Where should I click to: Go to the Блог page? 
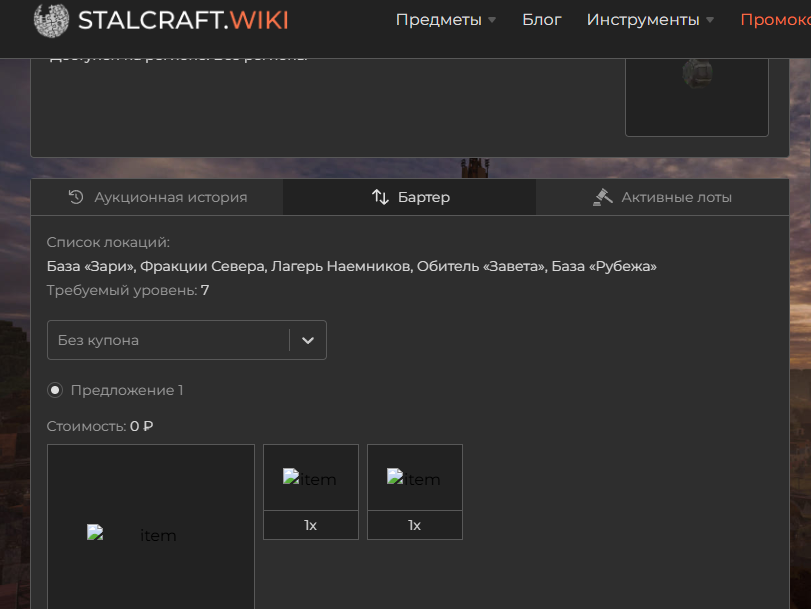click(x=542, y=20)
